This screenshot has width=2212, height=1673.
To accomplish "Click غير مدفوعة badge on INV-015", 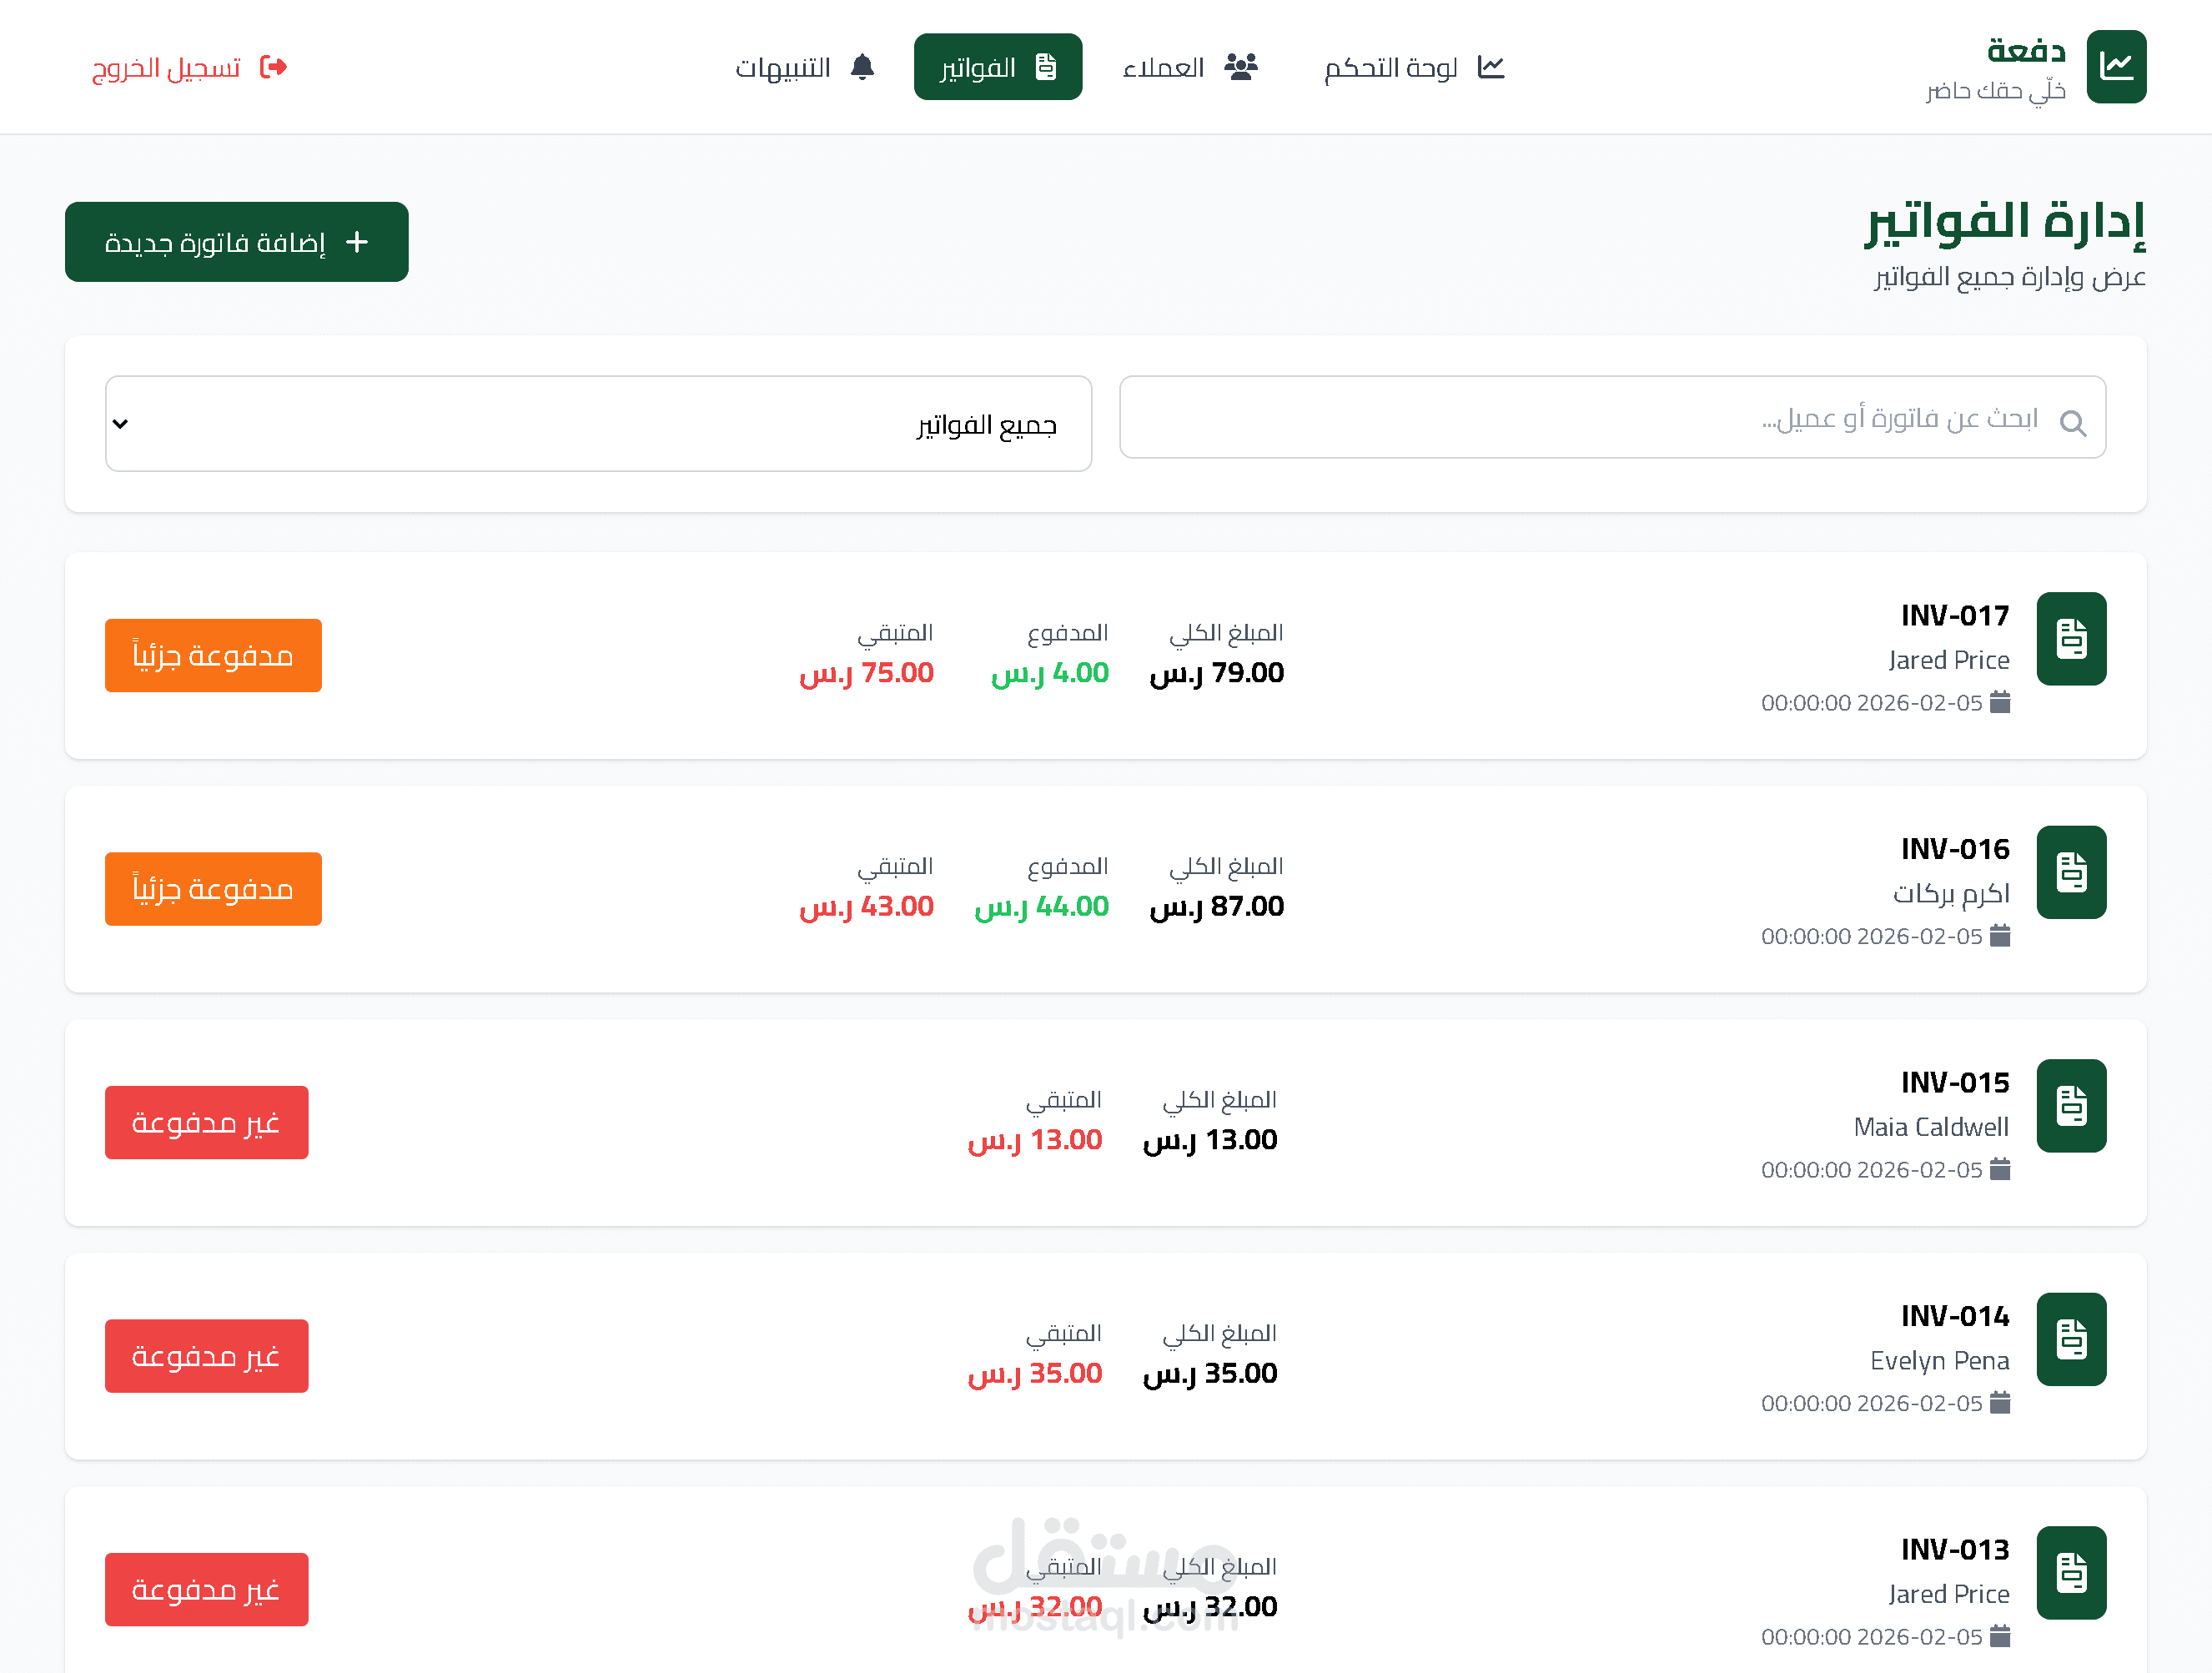I will (x=206, y=1122).
